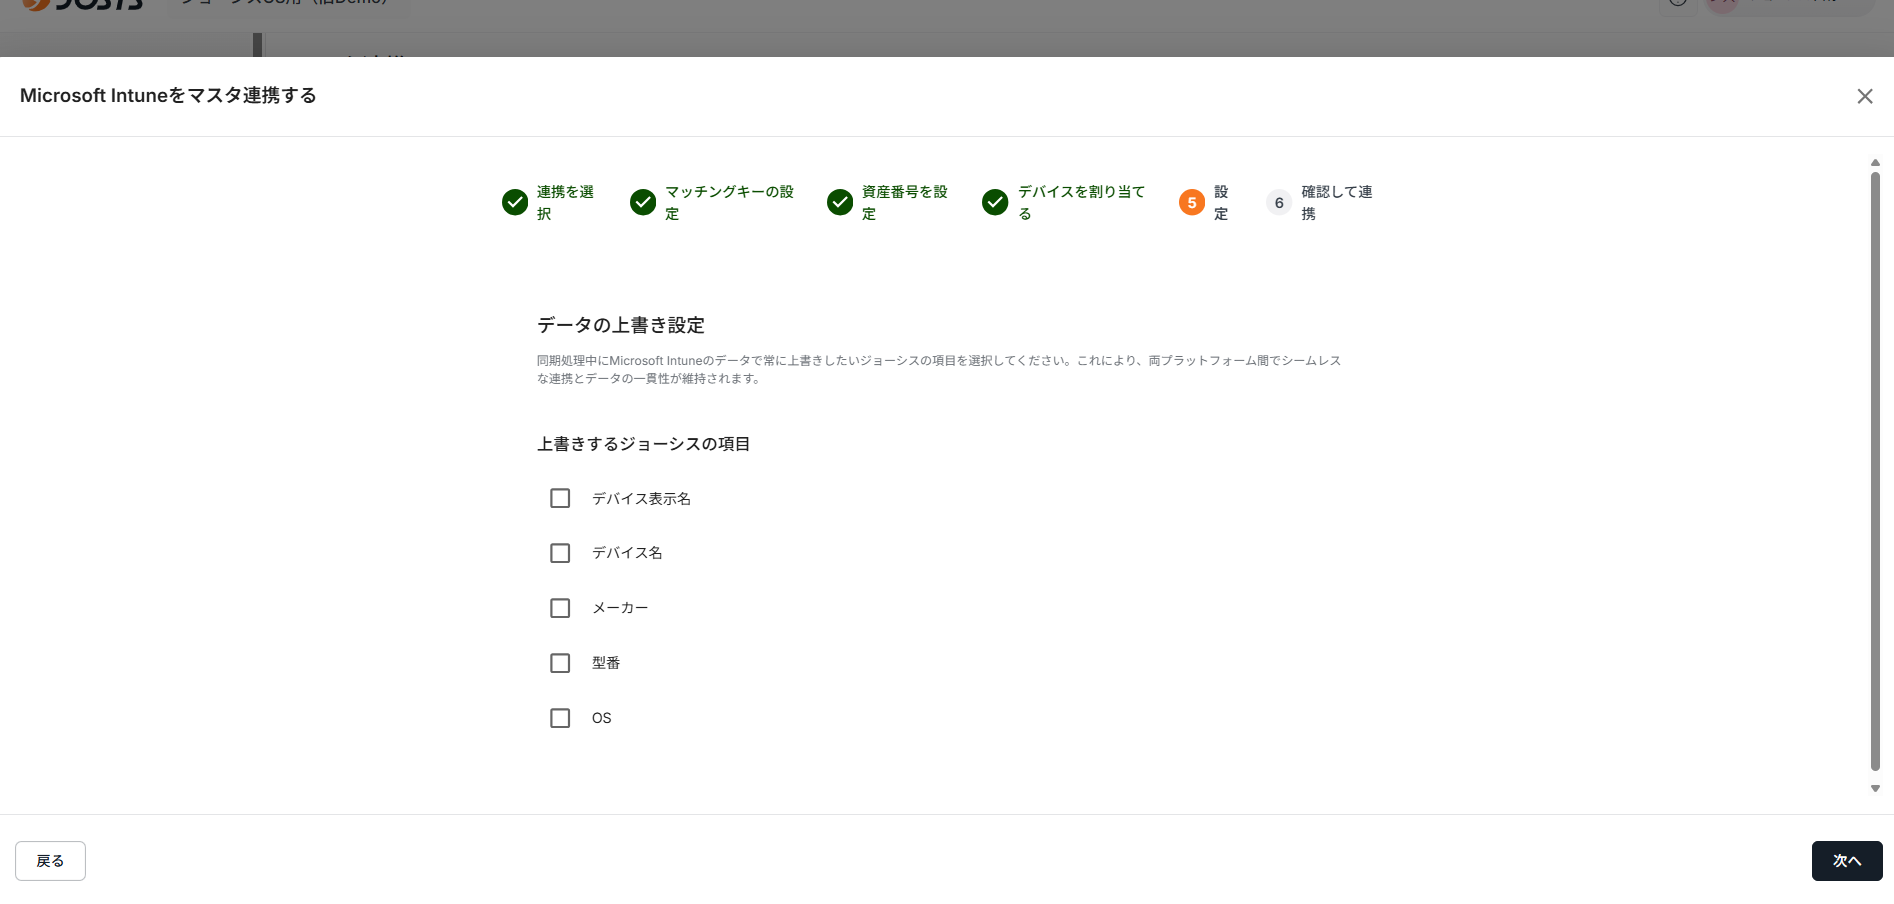Click the scrollbar down arrow
The width and height of the screenshot is (1894, 904).
click(1876, 789)
